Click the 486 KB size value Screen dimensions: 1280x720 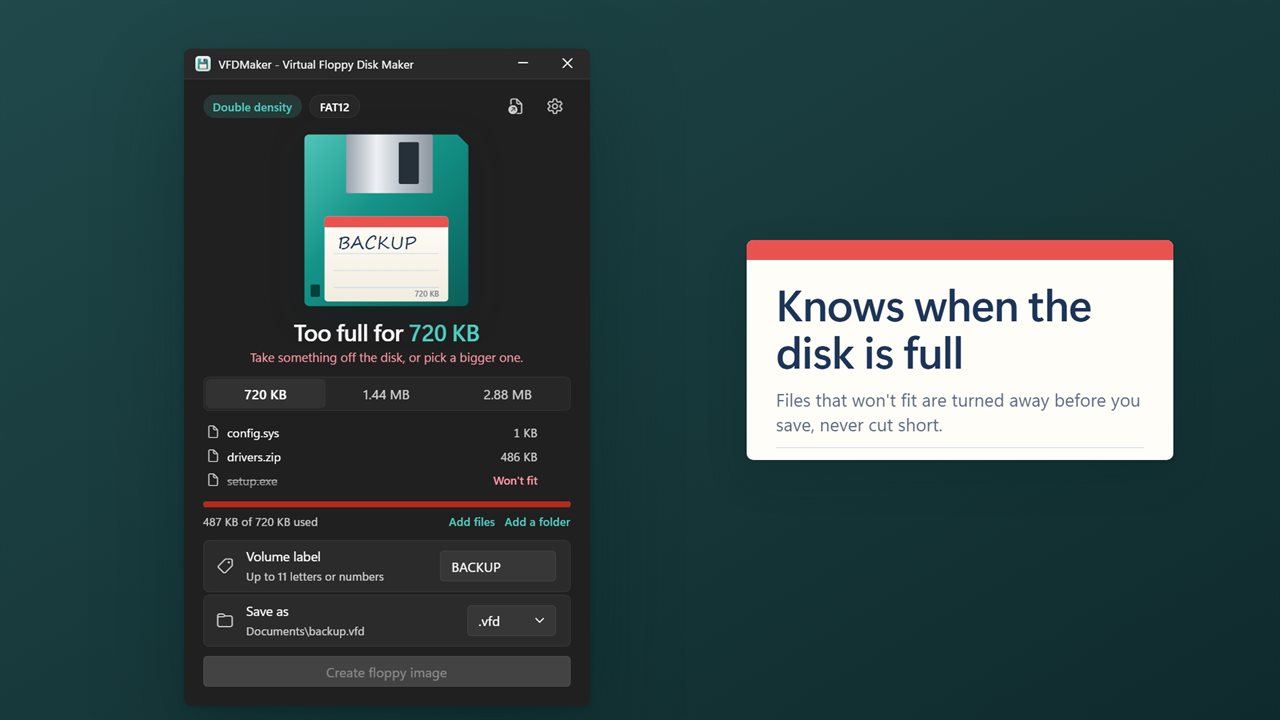point(519,457)
